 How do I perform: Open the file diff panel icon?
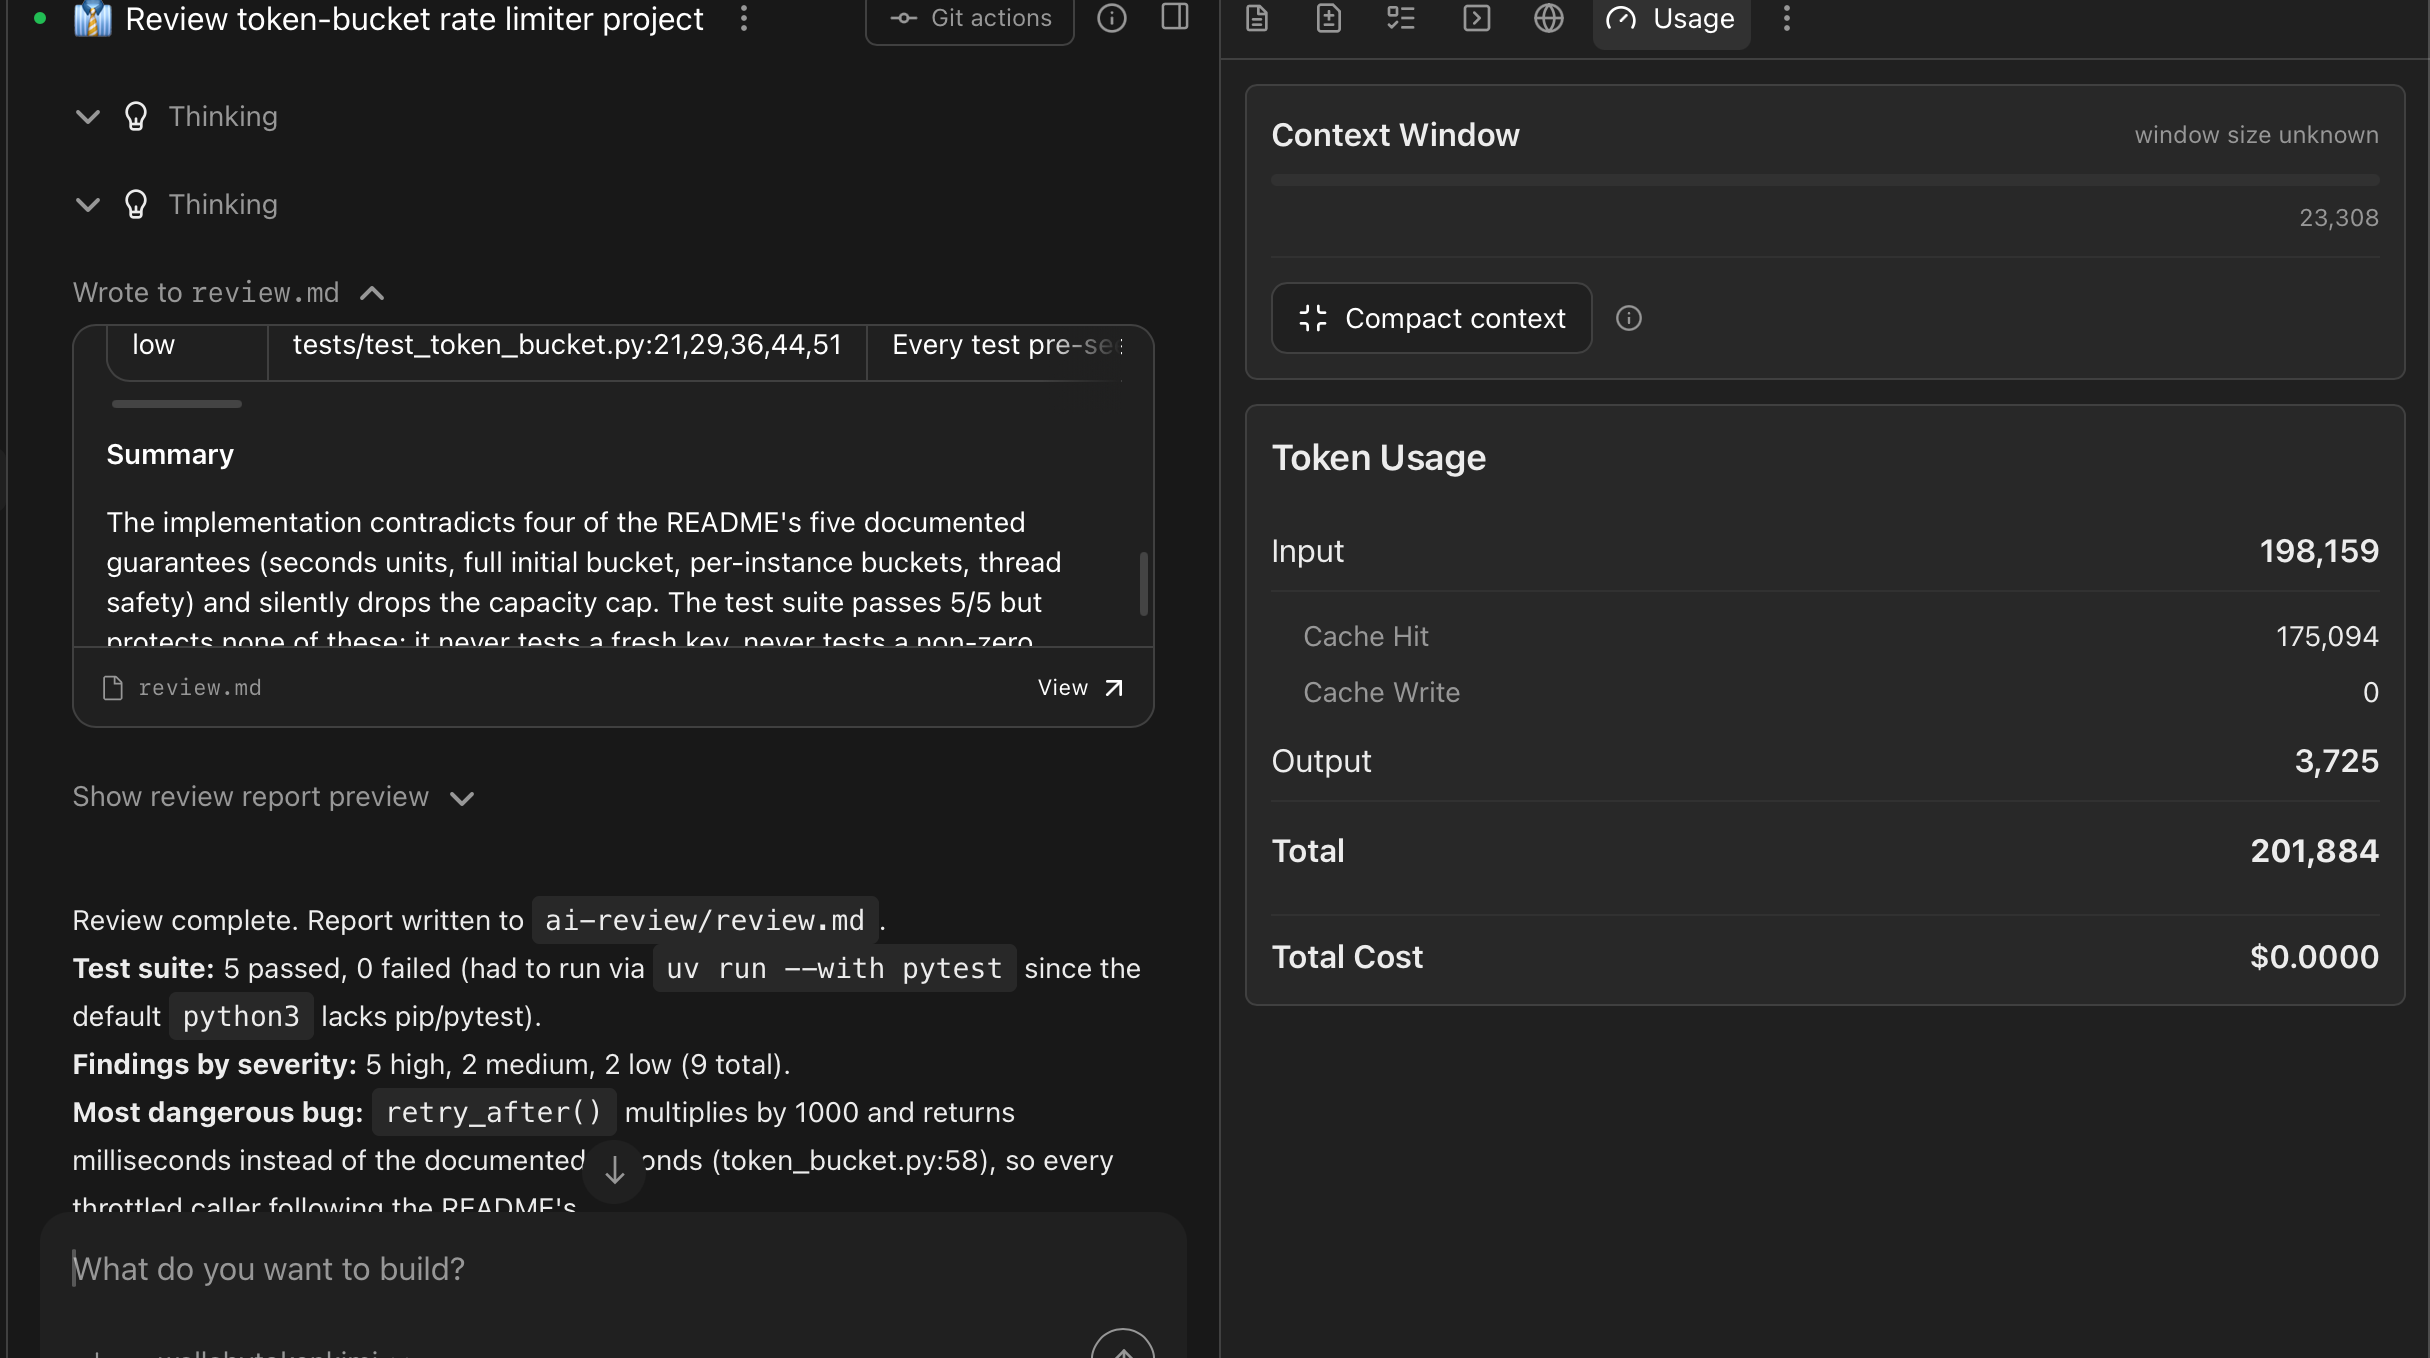(1329, 18)
